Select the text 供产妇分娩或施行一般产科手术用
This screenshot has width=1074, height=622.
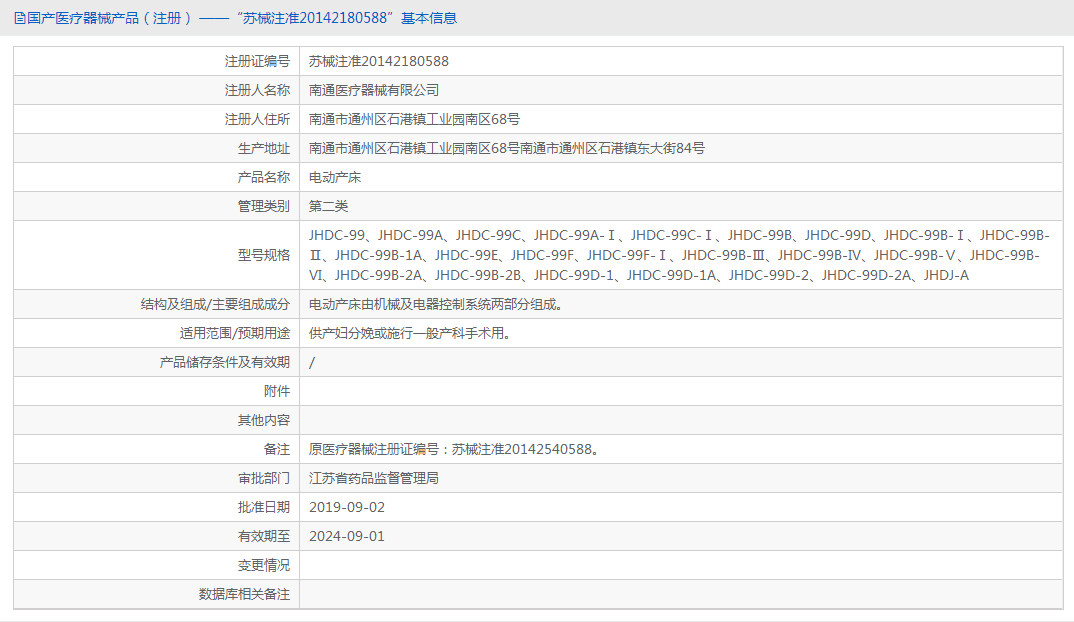click(410, 333)
